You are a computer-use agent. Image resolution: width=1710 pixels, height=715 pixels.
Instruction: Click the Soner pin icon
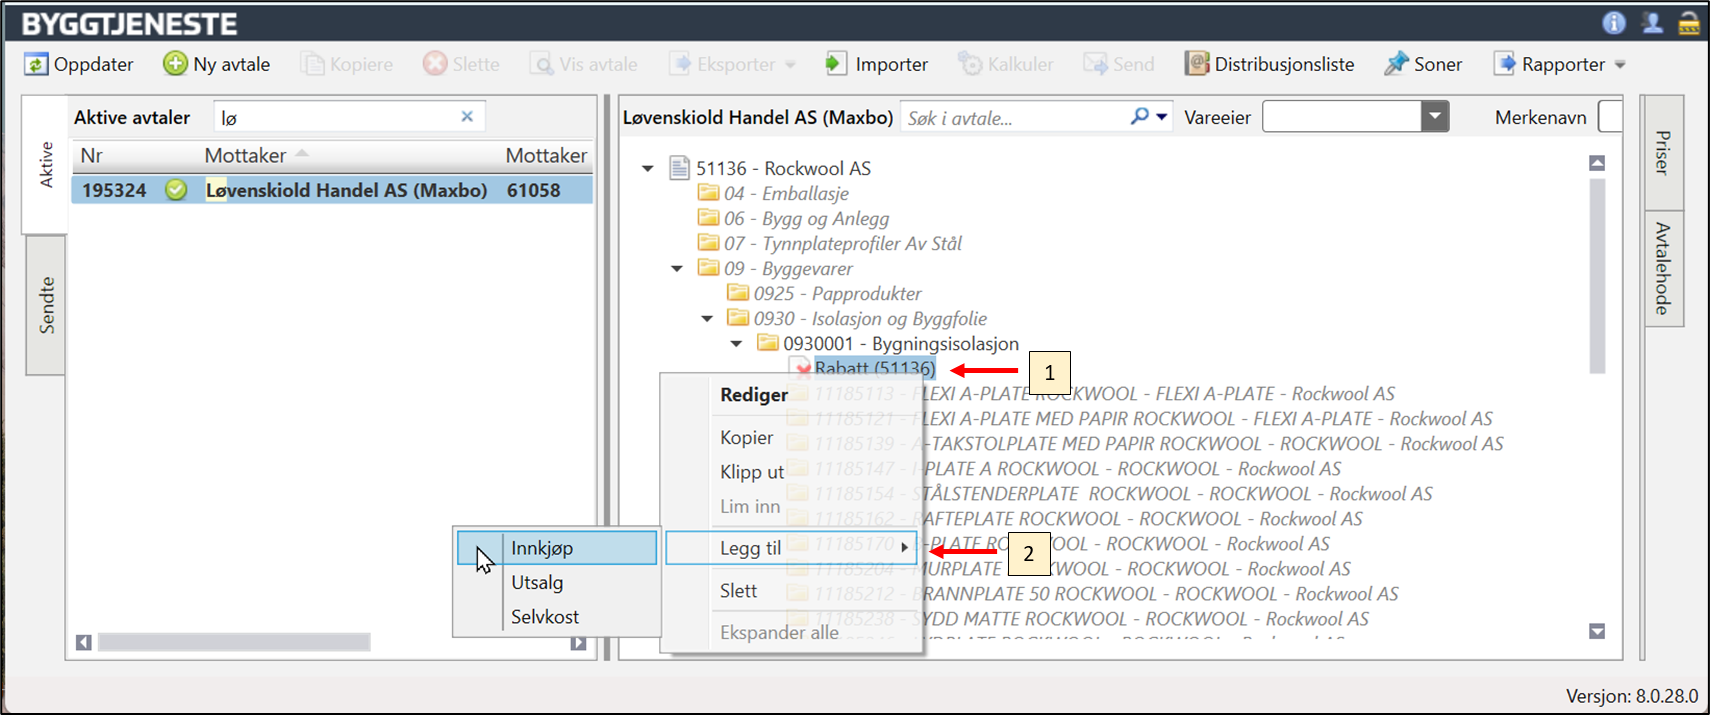pos(1396,64)
